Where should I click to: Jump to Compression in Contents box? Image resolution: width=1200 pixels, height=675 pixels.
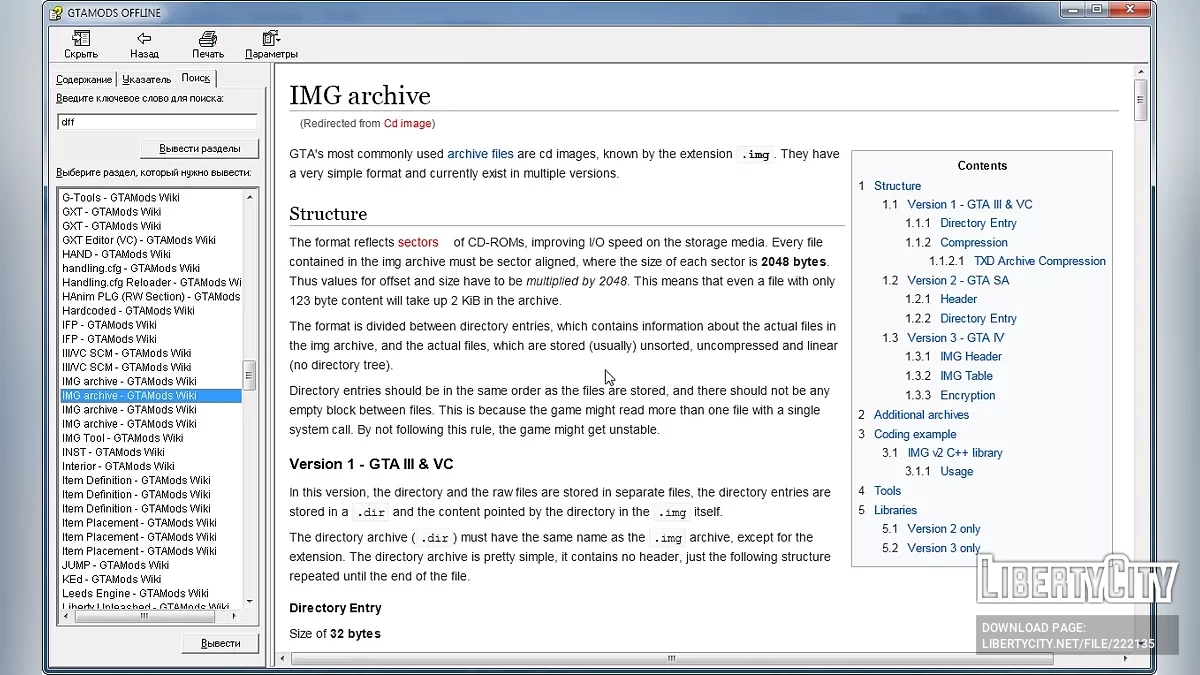(x=973, y=242)
